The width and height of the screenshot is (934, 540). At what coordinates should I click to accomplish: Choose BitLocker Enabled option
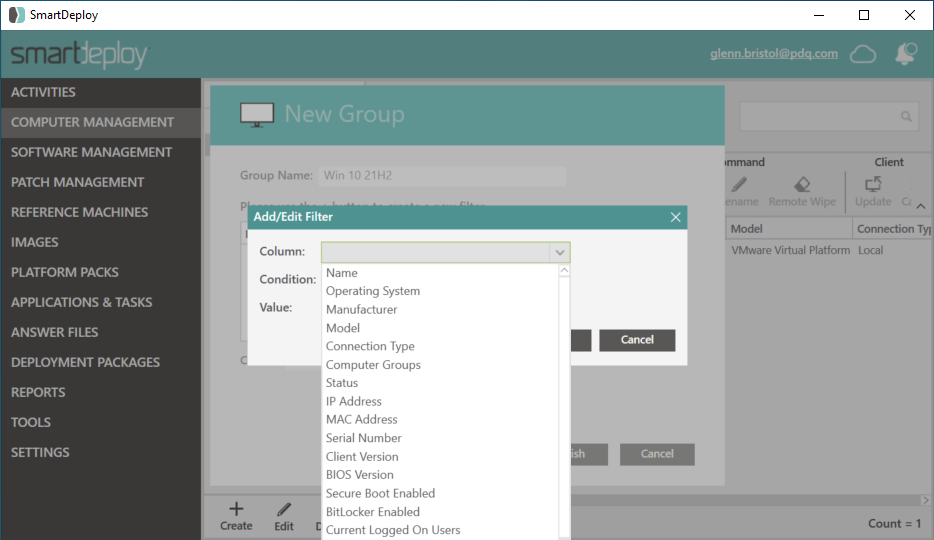373,512
